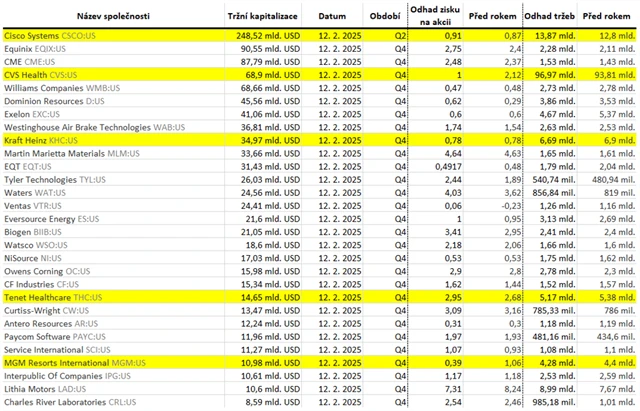Click EPS estimate 7,31 for Lithia Motors
Image resolution: width=640 pixels, height=411 pixels.
(453, 389)
